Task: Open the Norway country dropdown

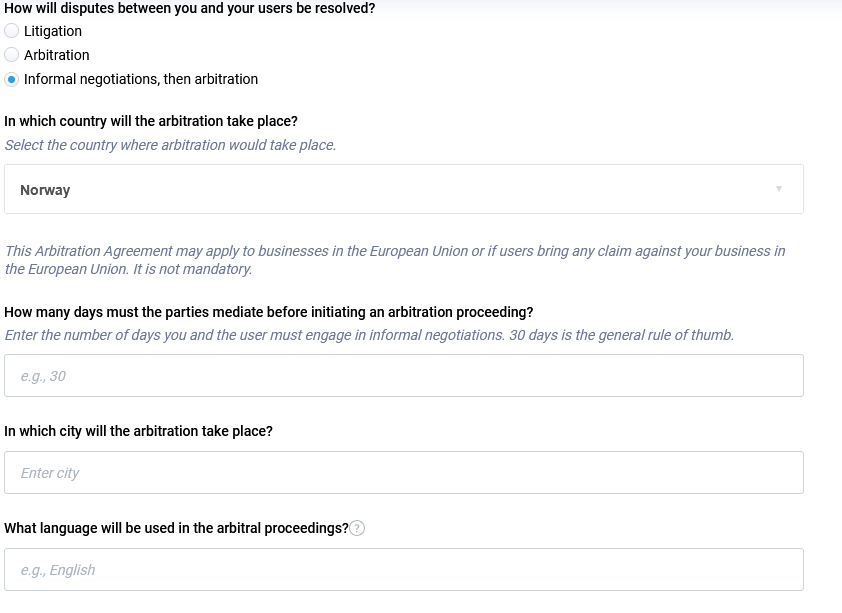Action: tap(403, 189)
